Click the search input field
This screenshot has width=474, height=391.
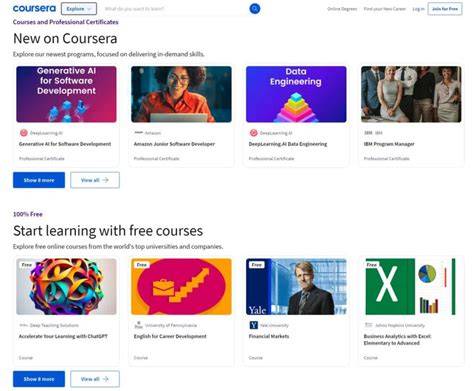[175, 9]
